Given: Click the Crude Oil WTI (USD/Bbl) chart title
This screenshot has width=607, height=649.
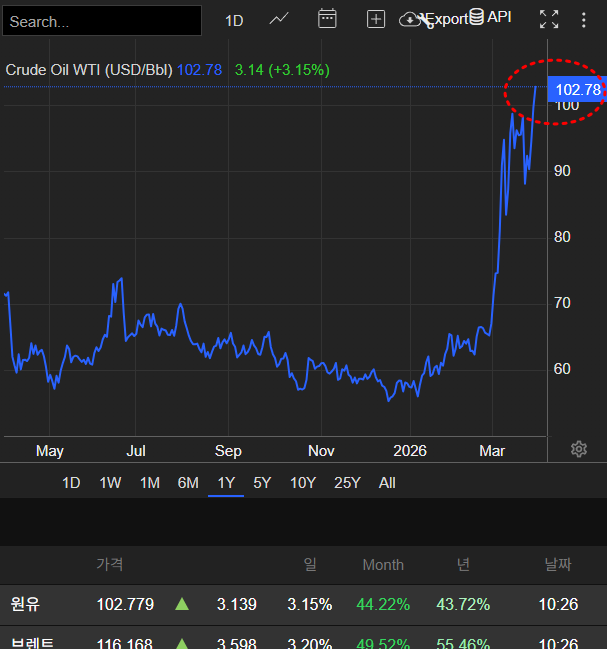Looking at the screenshot, I should (89, 70).
